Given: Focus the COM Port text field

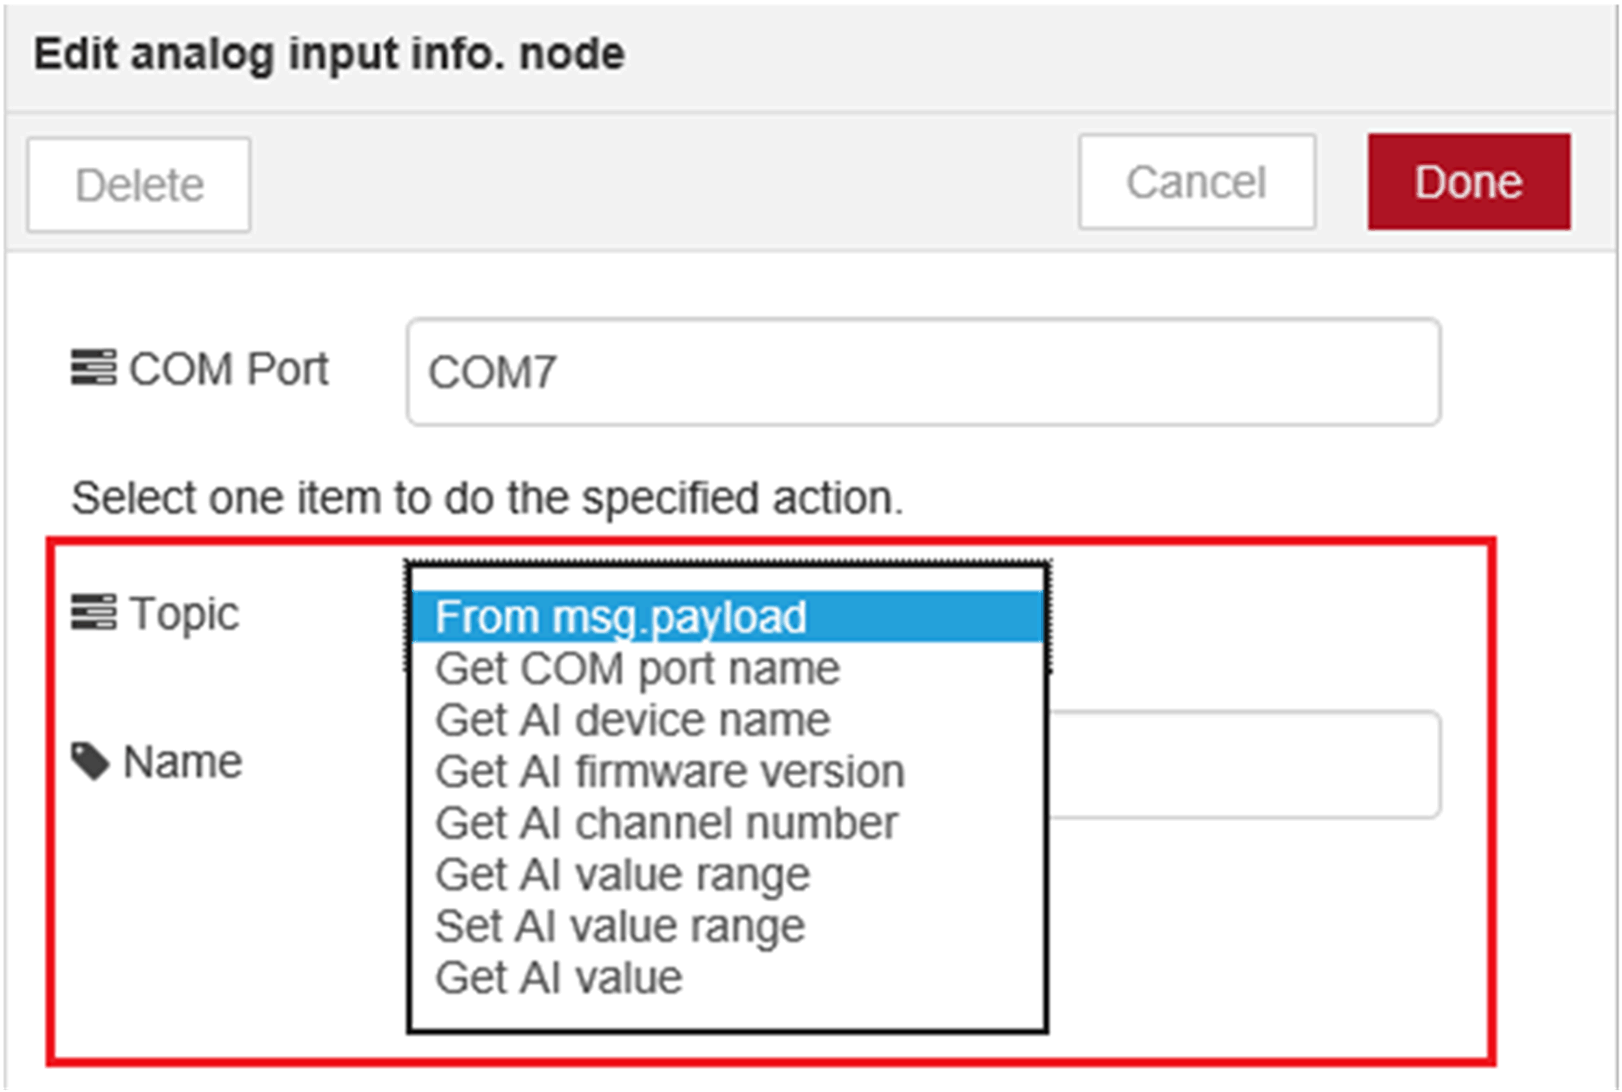Looking at the screenshot, I should click(x=922, y=372).
